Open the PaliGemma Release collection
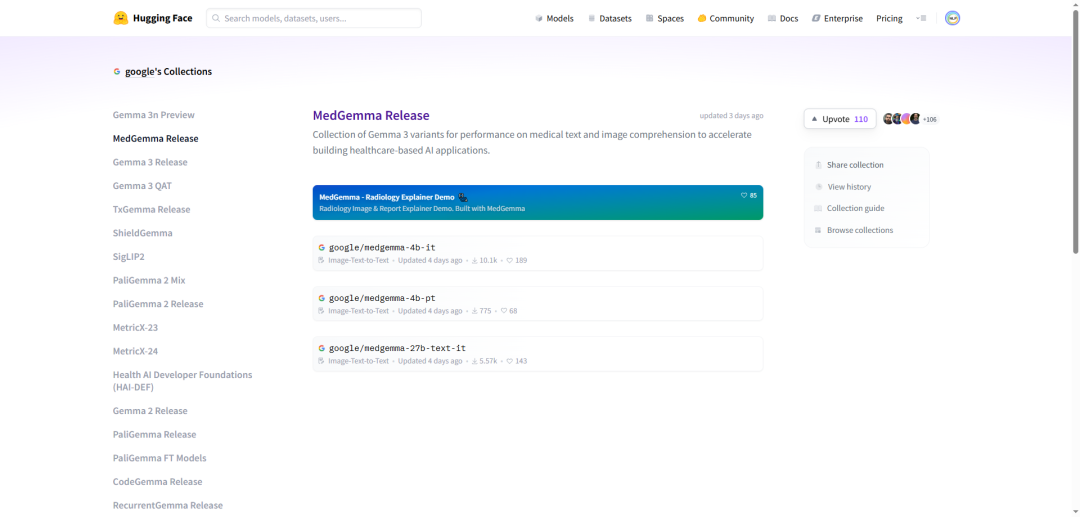The height and width of the screenshot is (517, 1080). pyautogui.click(x=154, y=434)
